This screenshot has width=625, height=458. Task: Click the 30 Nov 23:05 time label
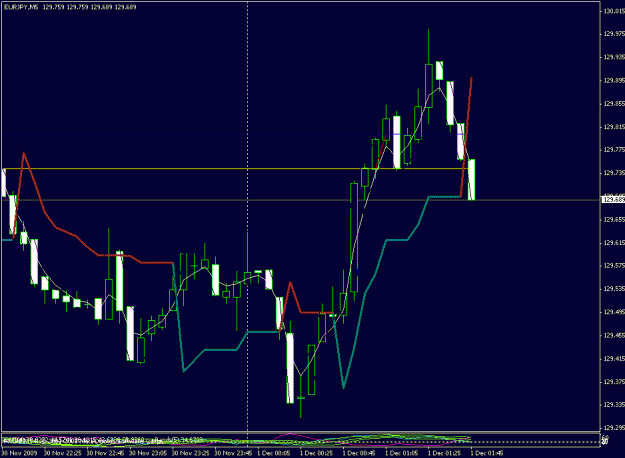pyautogui.click(x=148, y=453)
